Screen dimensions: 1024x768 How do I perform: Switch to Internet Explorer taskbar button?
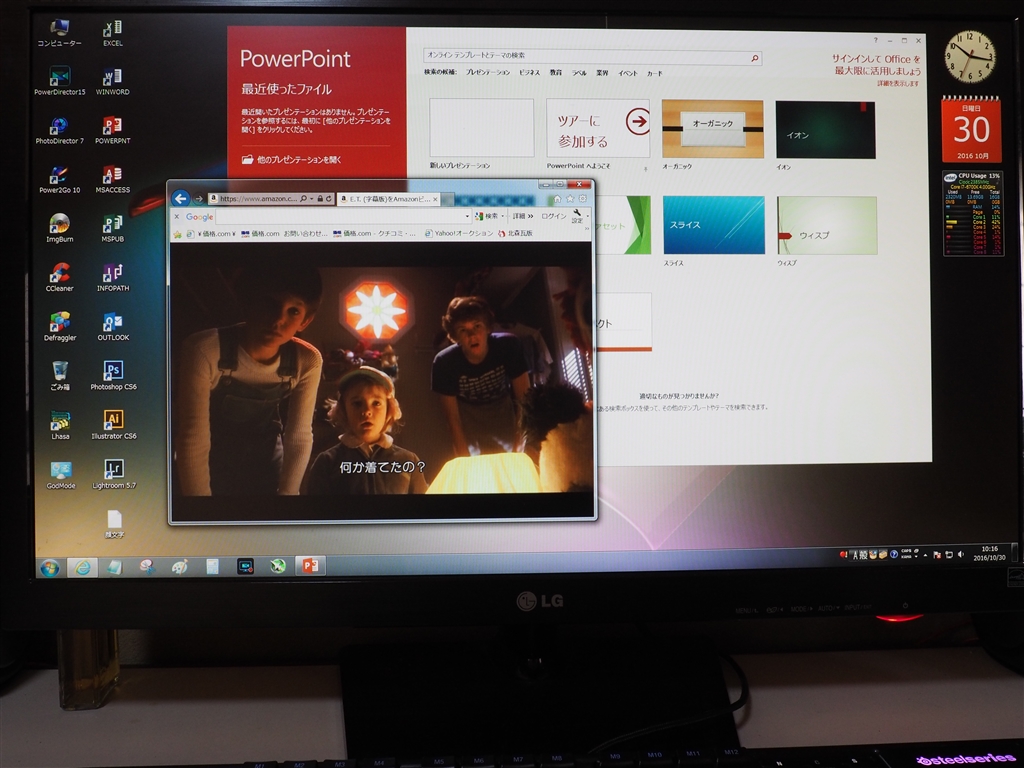pyautogui.click(x=82, y=567)
